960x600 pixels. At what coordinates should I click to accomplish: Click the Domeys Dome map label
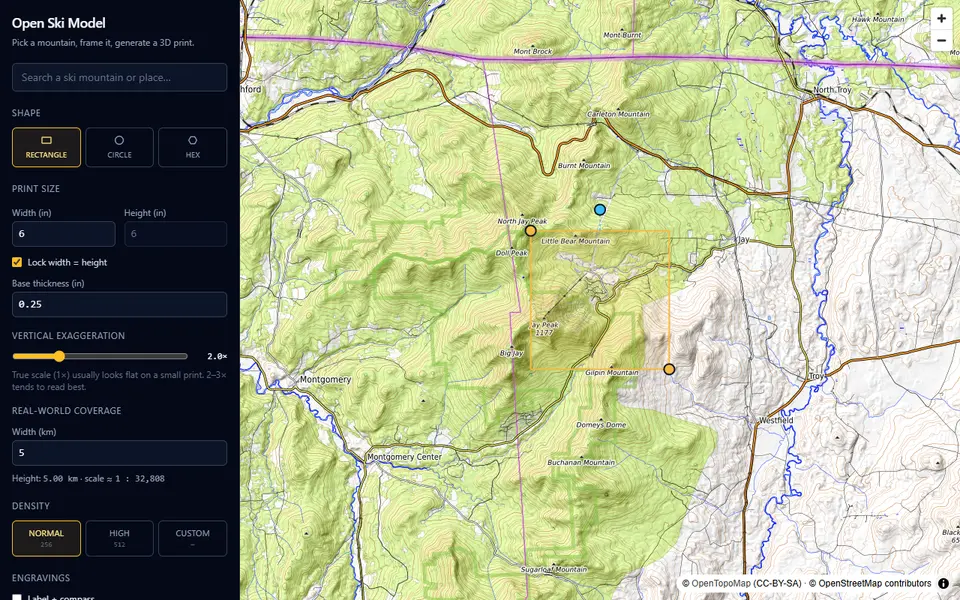pos(601,424)
